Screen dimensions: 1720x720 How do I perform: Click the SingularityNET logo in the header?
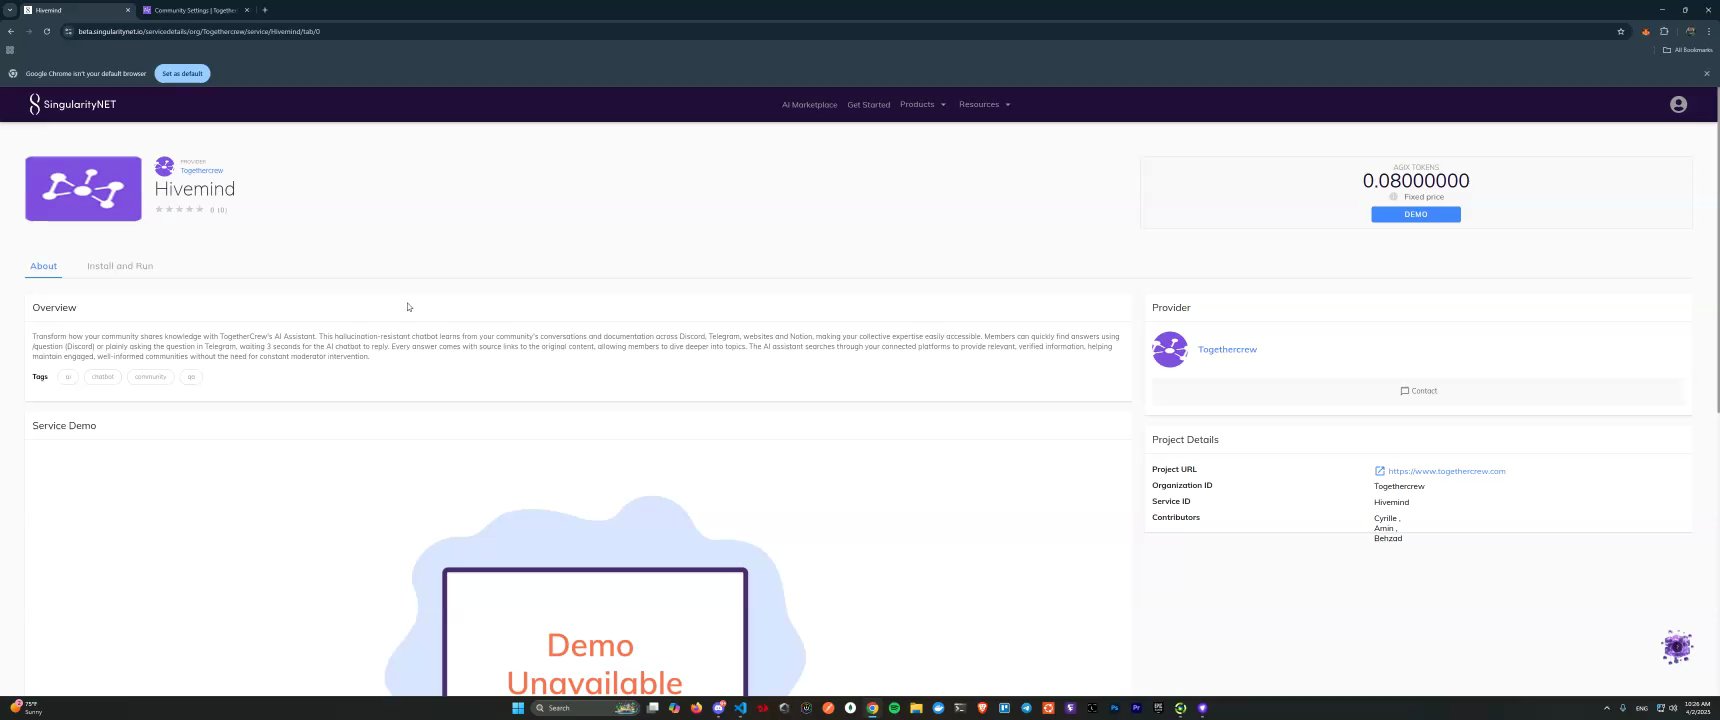[x=73, y=104]
